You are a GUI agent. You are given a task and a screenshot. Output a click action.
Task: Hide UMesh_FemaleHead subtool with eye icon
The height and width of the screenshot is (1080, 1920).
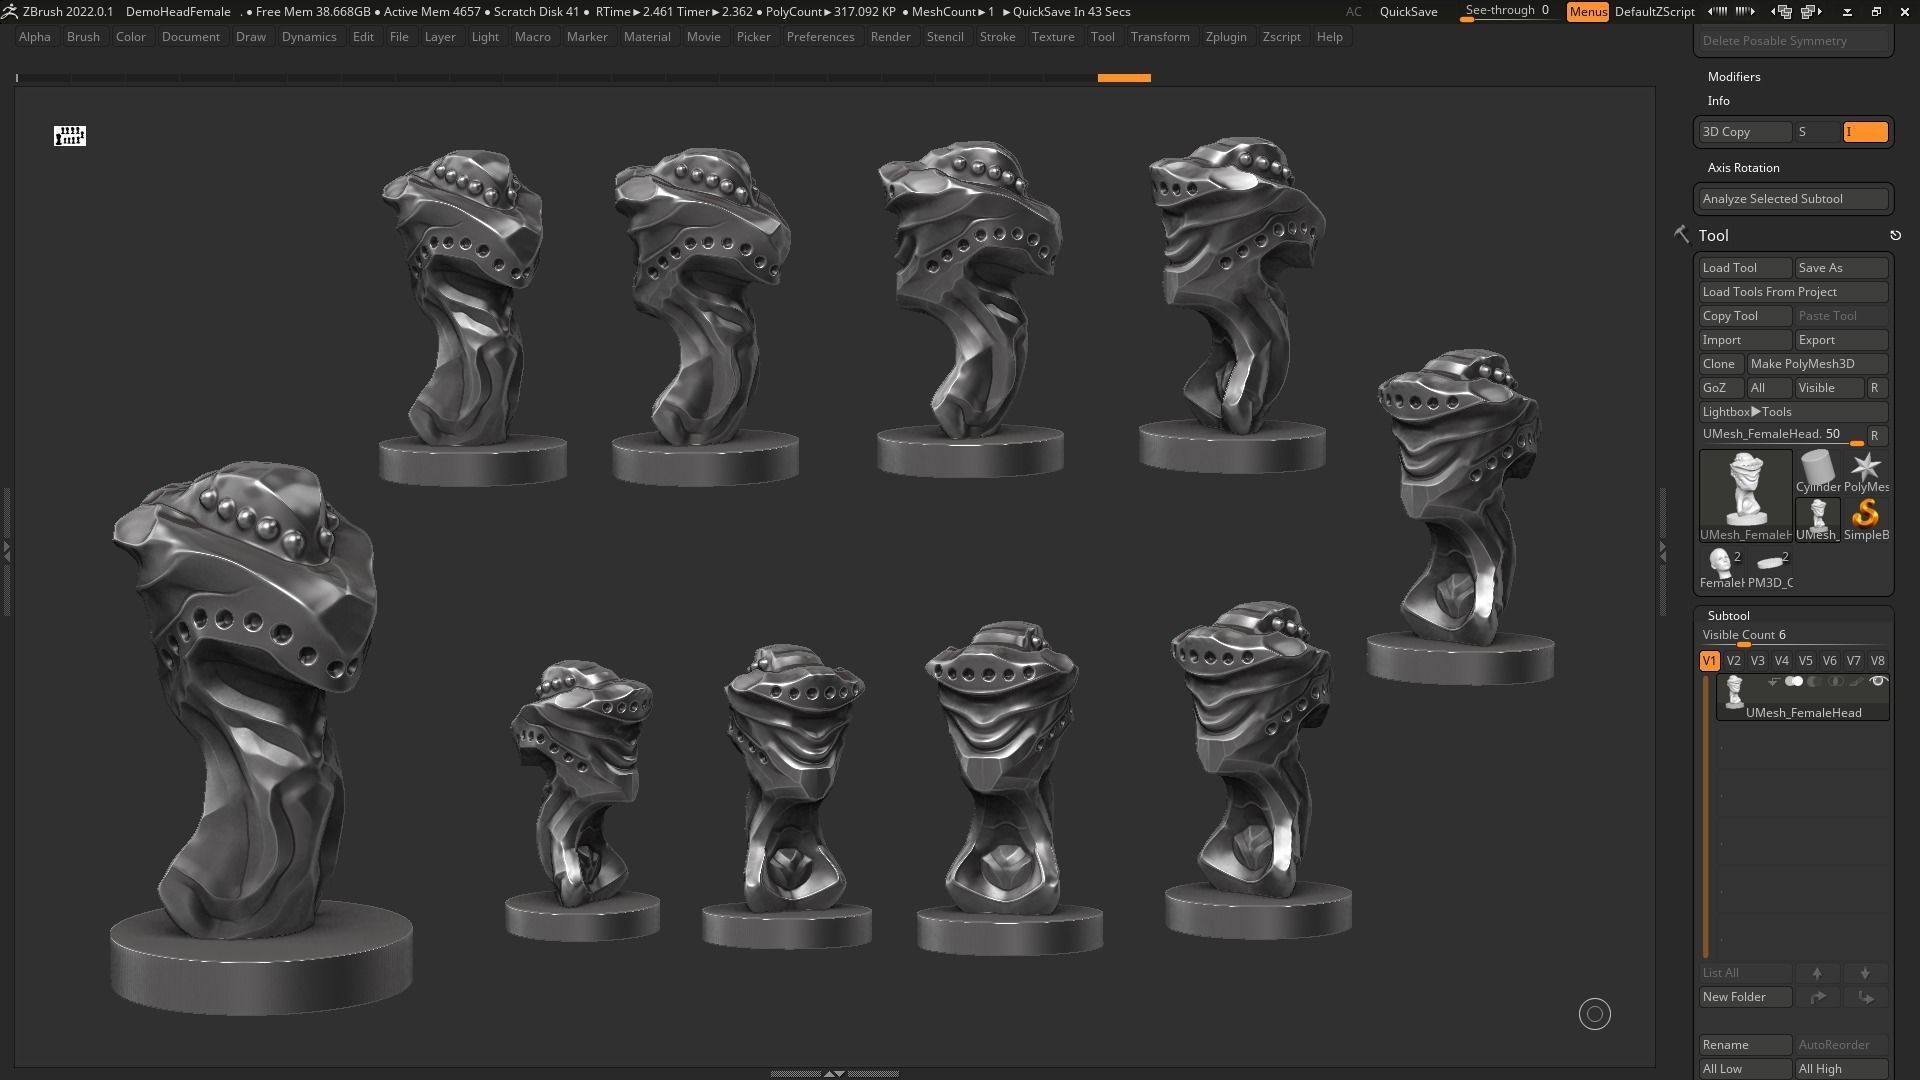[1878, 682]
